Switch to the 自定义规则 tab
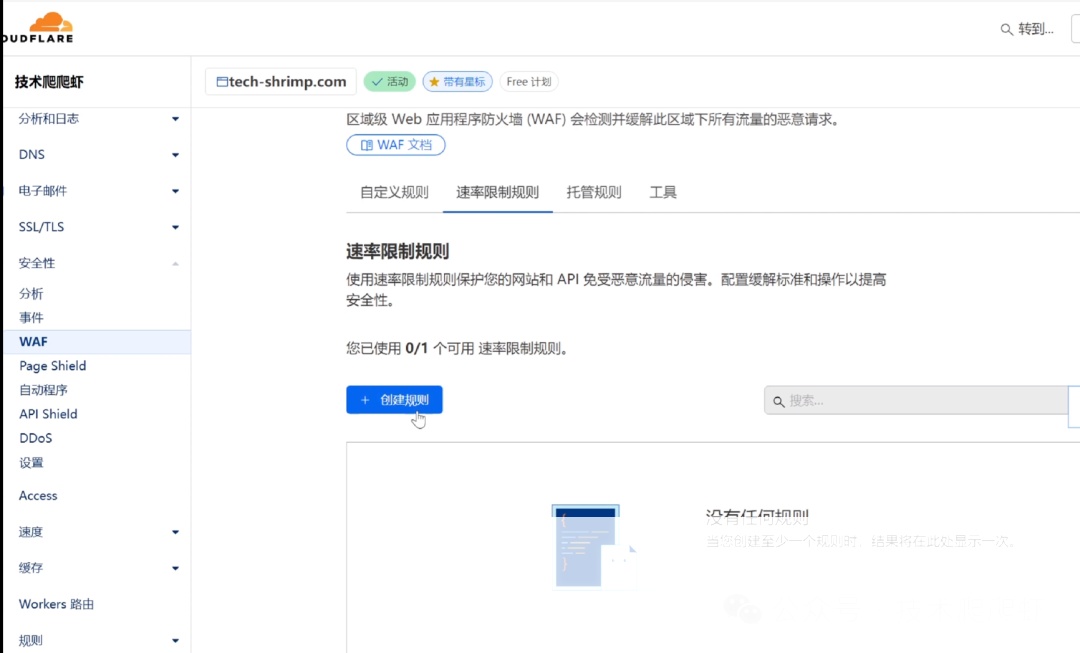Image resolution: width=1080 pixels, height=653 pixels. (x=394, y=192)
